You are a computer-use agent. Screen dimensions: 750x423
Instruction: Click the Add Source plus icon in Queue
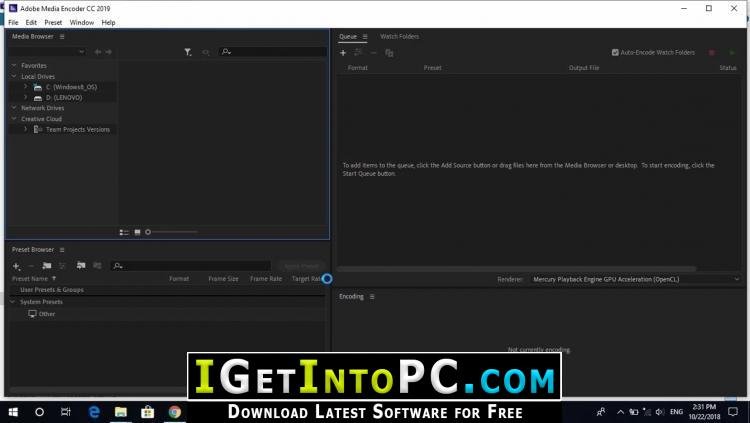343,52
